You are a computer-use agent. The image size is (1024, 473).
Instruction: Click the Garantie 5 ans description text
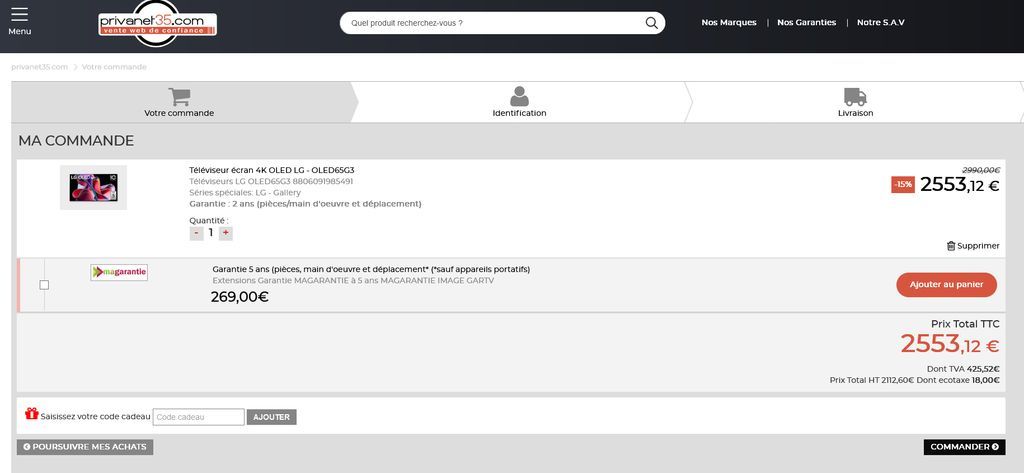pos(371,269)
